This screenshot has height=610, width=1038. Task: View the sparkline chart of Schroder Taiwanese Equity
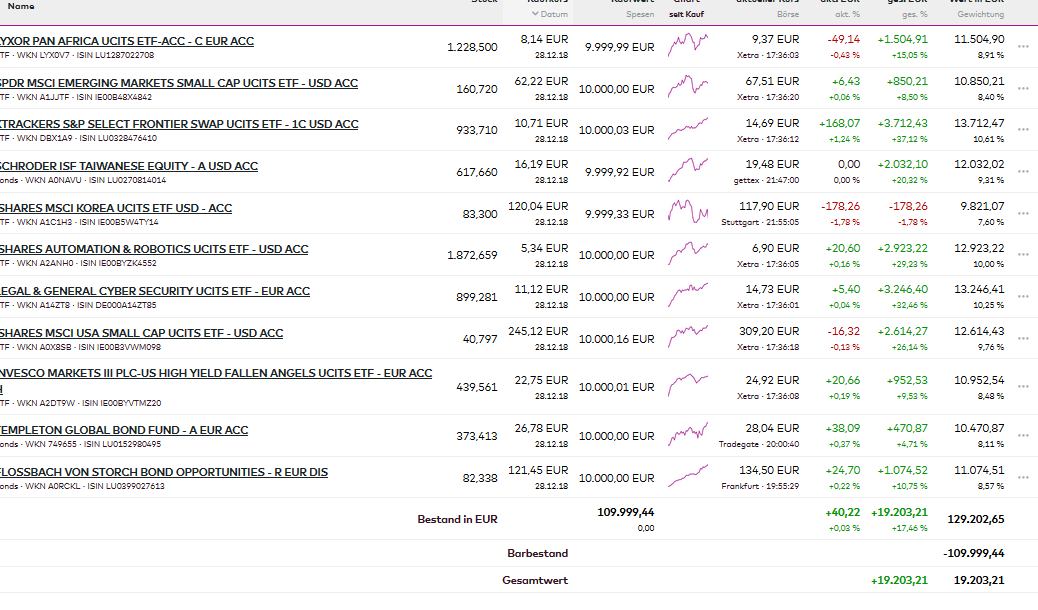pos(688,170)
